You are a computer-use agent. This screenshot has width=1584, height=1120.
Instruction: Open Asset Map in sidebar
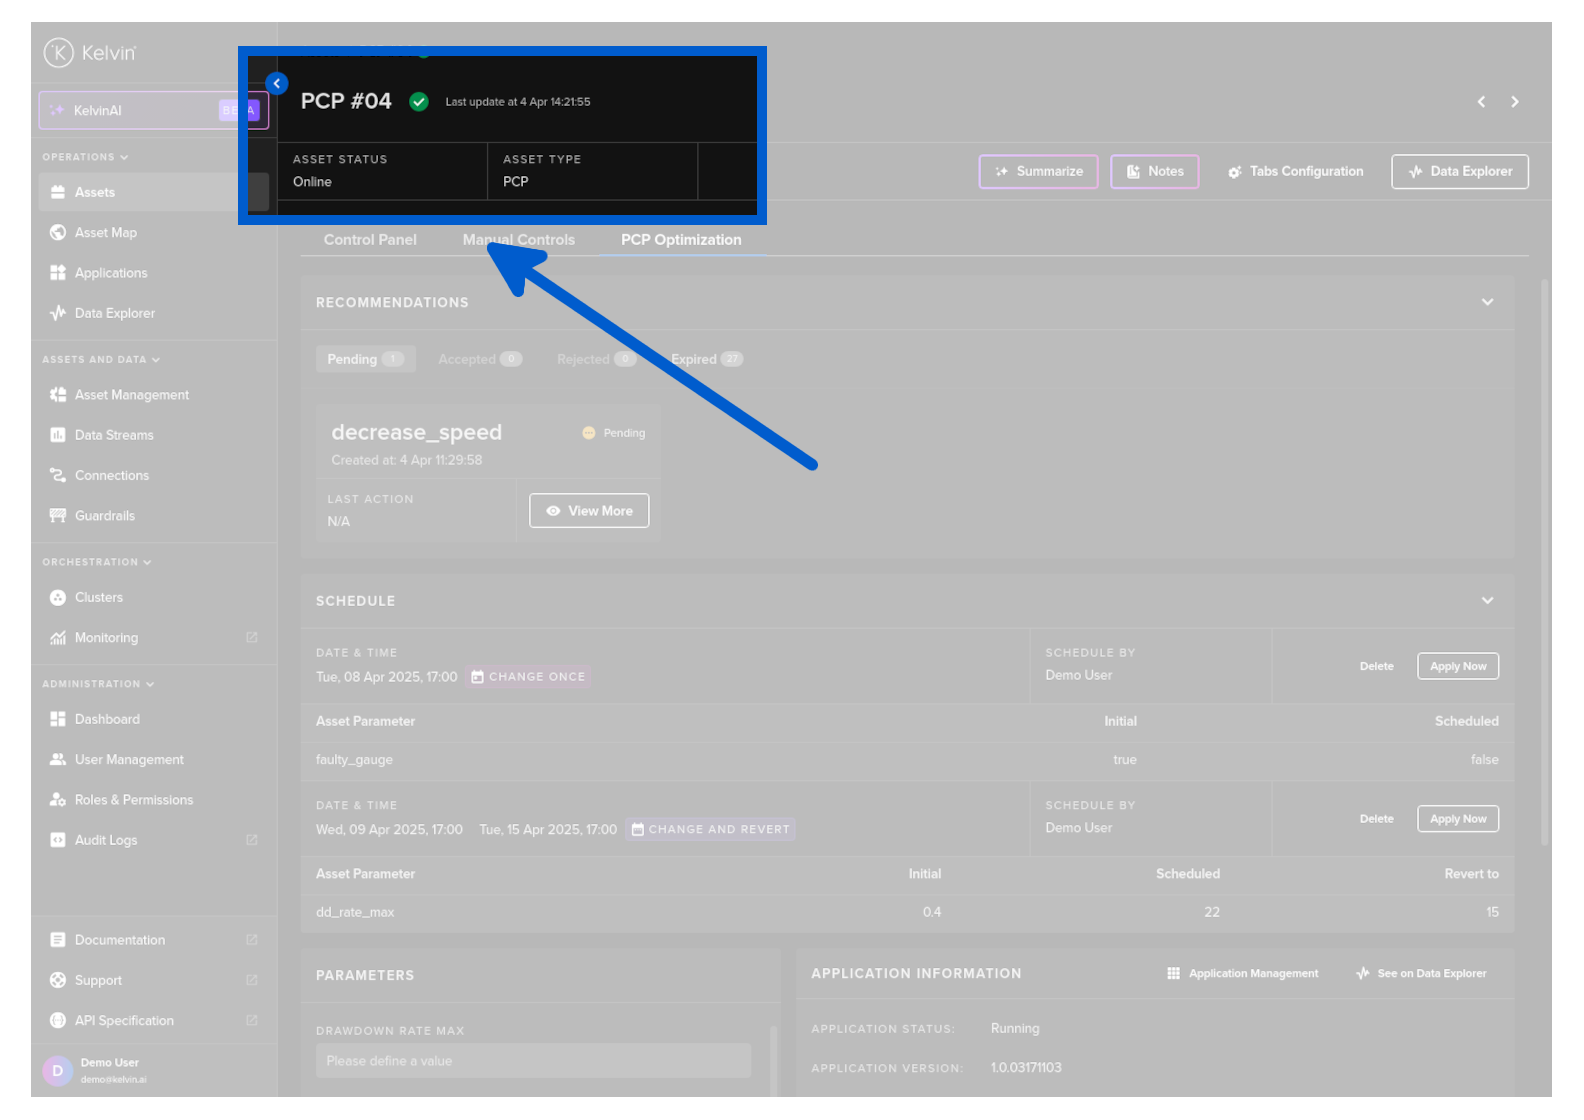pos(105,233)
